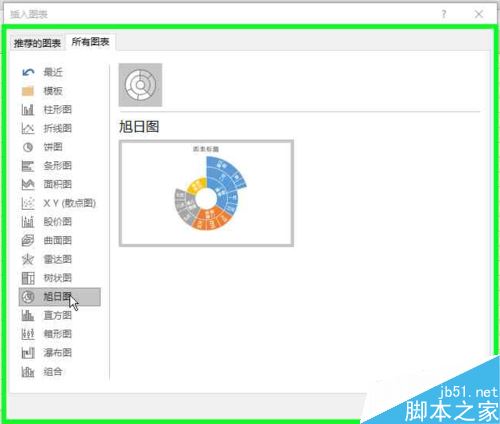Click the X Y (散点图) label
Screen dimensions: 500x424
point(70,203)
